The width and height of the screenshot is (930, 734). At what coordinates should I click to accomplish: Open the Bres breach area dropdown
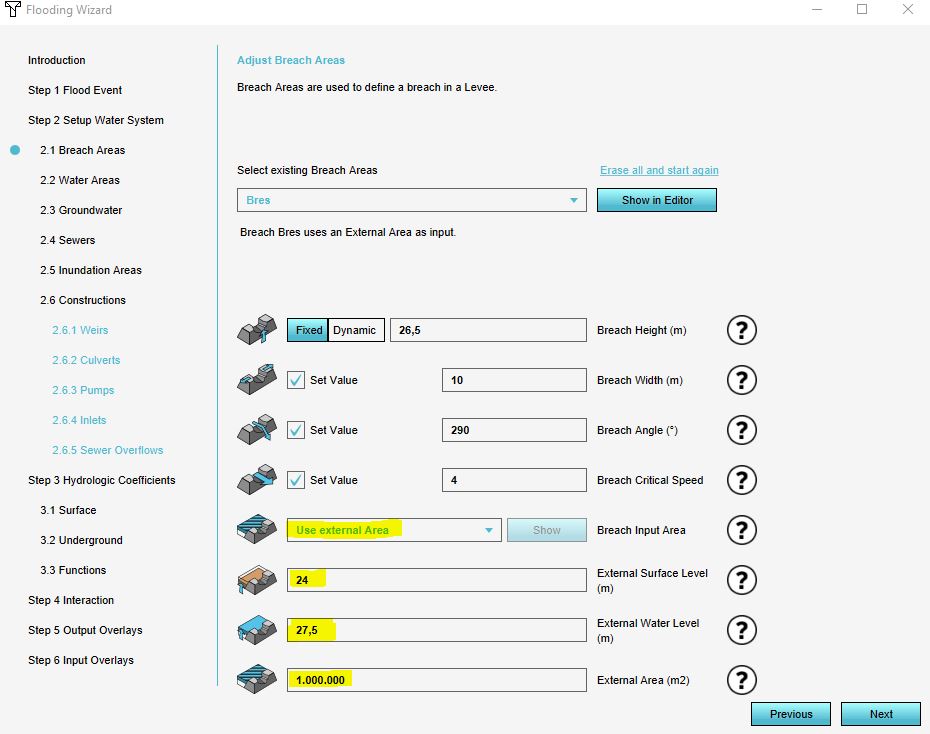(411, 200)
